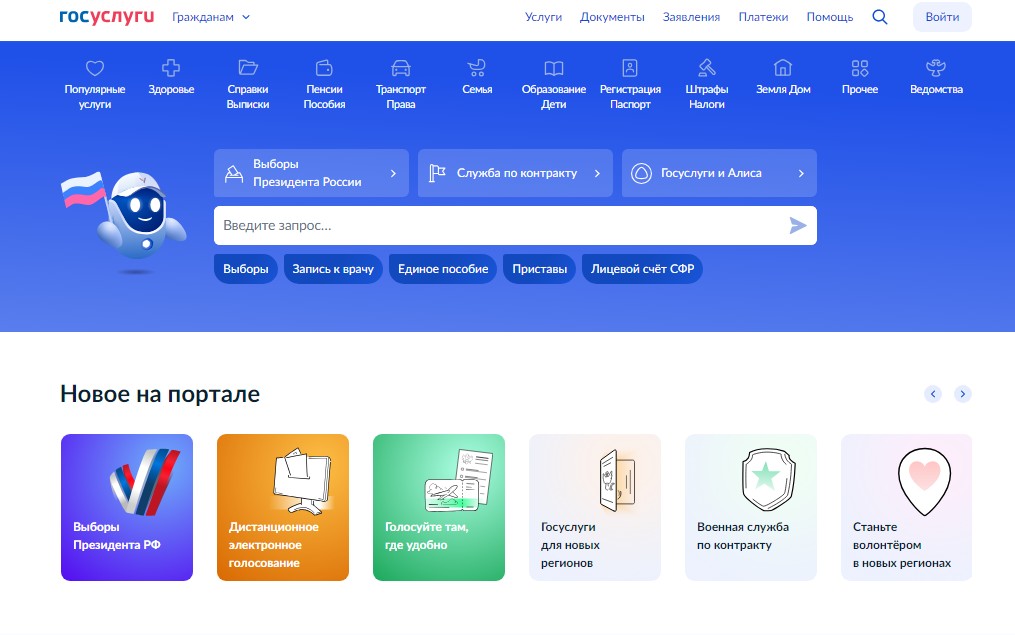Go to the Документы menu item
This screenshot has height=635, width=1015.
point(612,17)
